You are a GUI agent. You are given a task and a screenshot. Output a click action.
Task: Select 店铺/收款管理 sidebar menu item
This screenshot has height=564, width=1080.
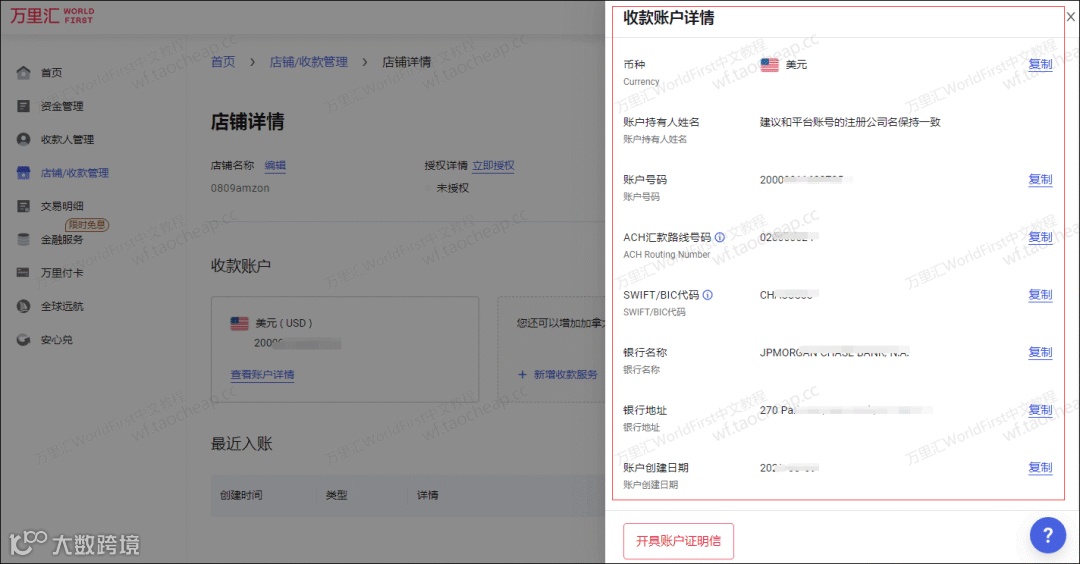click(74, 173)
